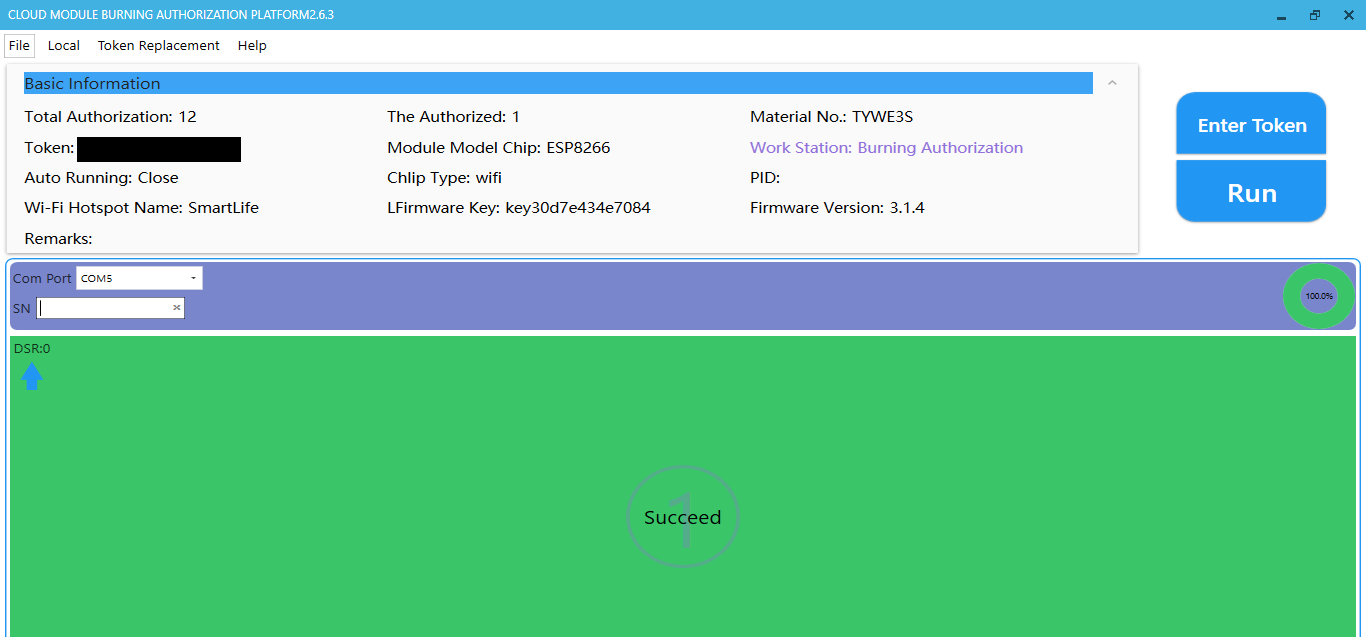This screenshot has height=637, width=1366.
Task: Click the Succeed status circle
Action: coord(682,518)
